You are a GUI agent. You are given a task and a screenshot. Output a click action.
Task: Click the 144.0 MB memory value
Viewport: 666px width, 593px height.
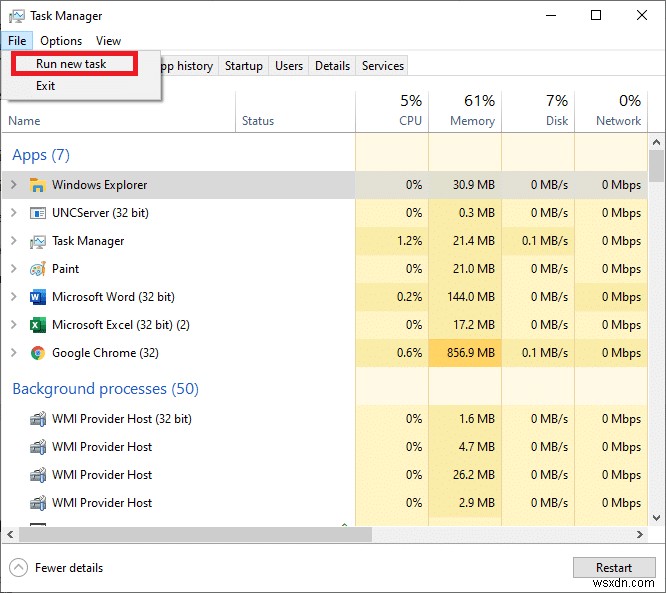(x=471, y=297)
